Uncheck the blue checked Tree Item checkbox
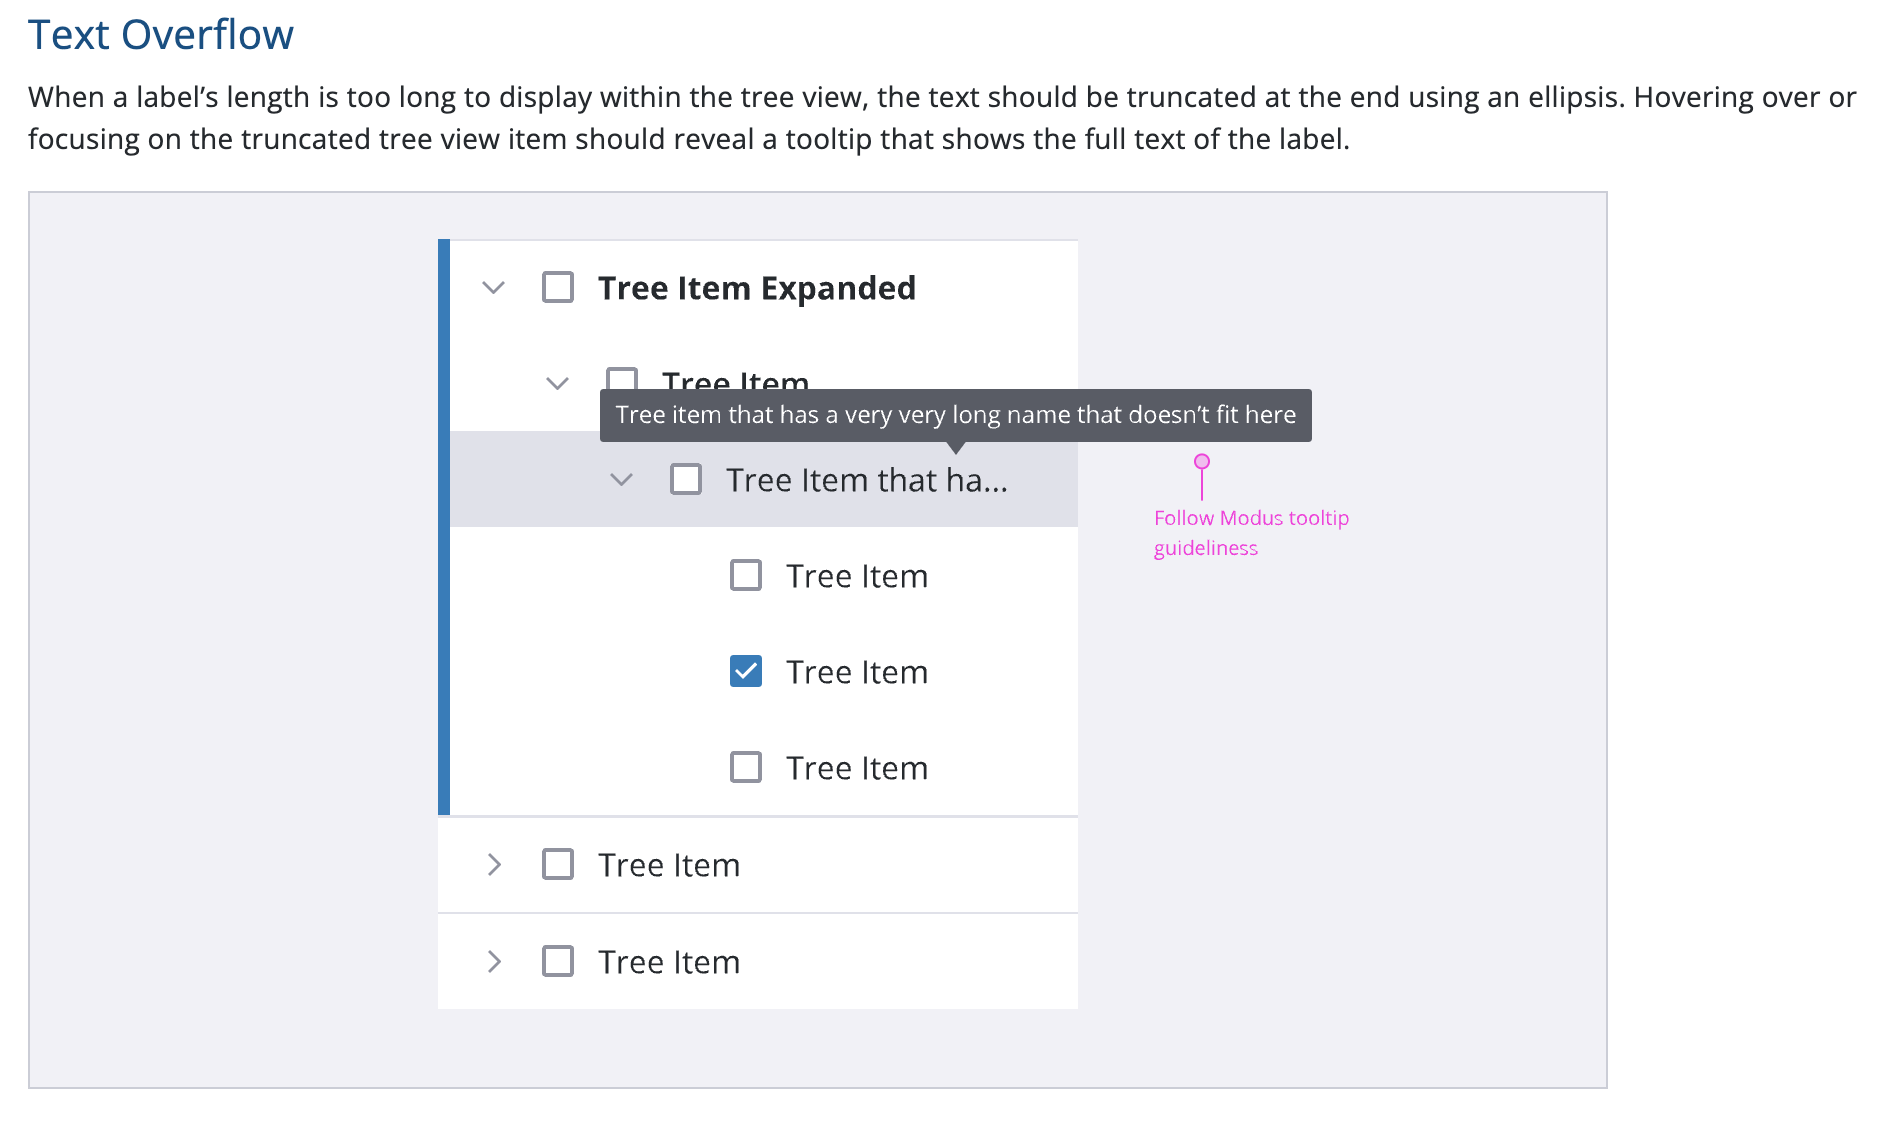This screenshot has height=1134, width=1888. (746, 671)
